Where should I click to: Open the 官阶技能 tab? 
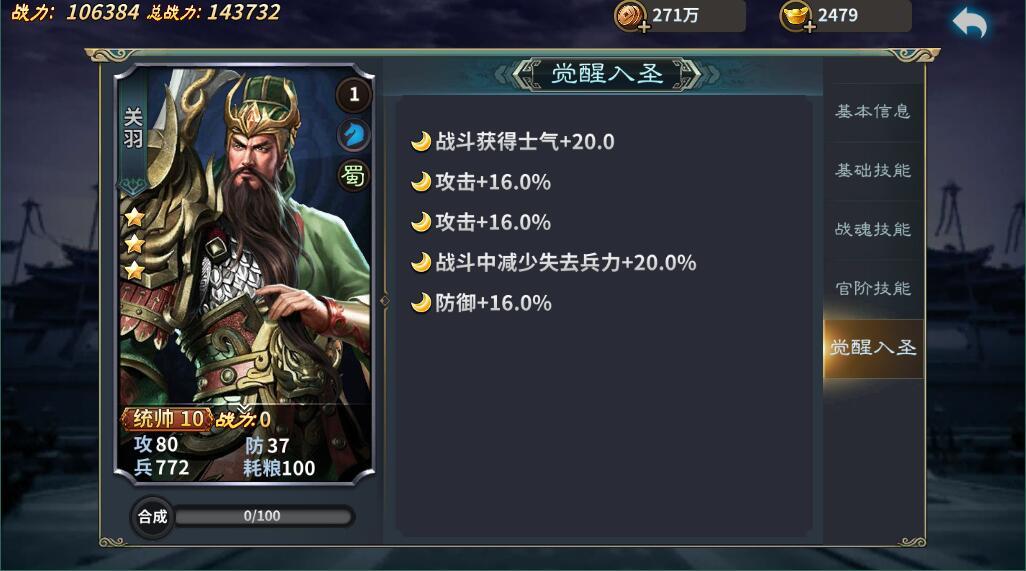pyautogui.click(x=873, y=288)
